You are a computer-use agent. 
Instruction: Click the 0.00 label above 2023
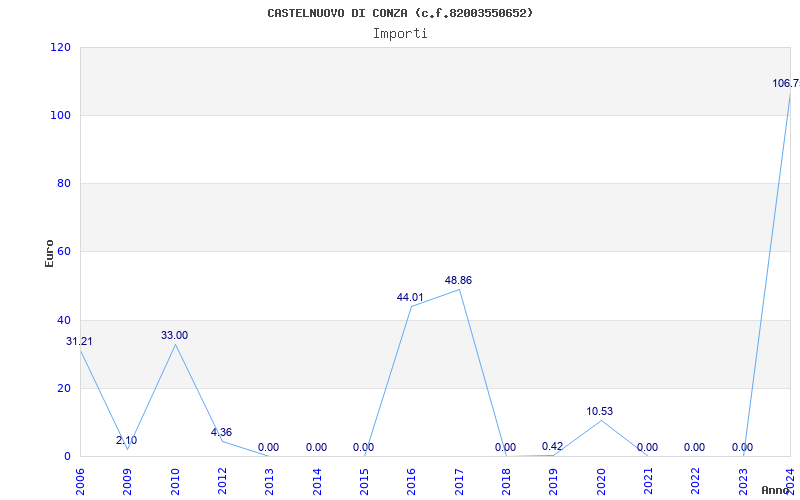[x=742, y=447]
